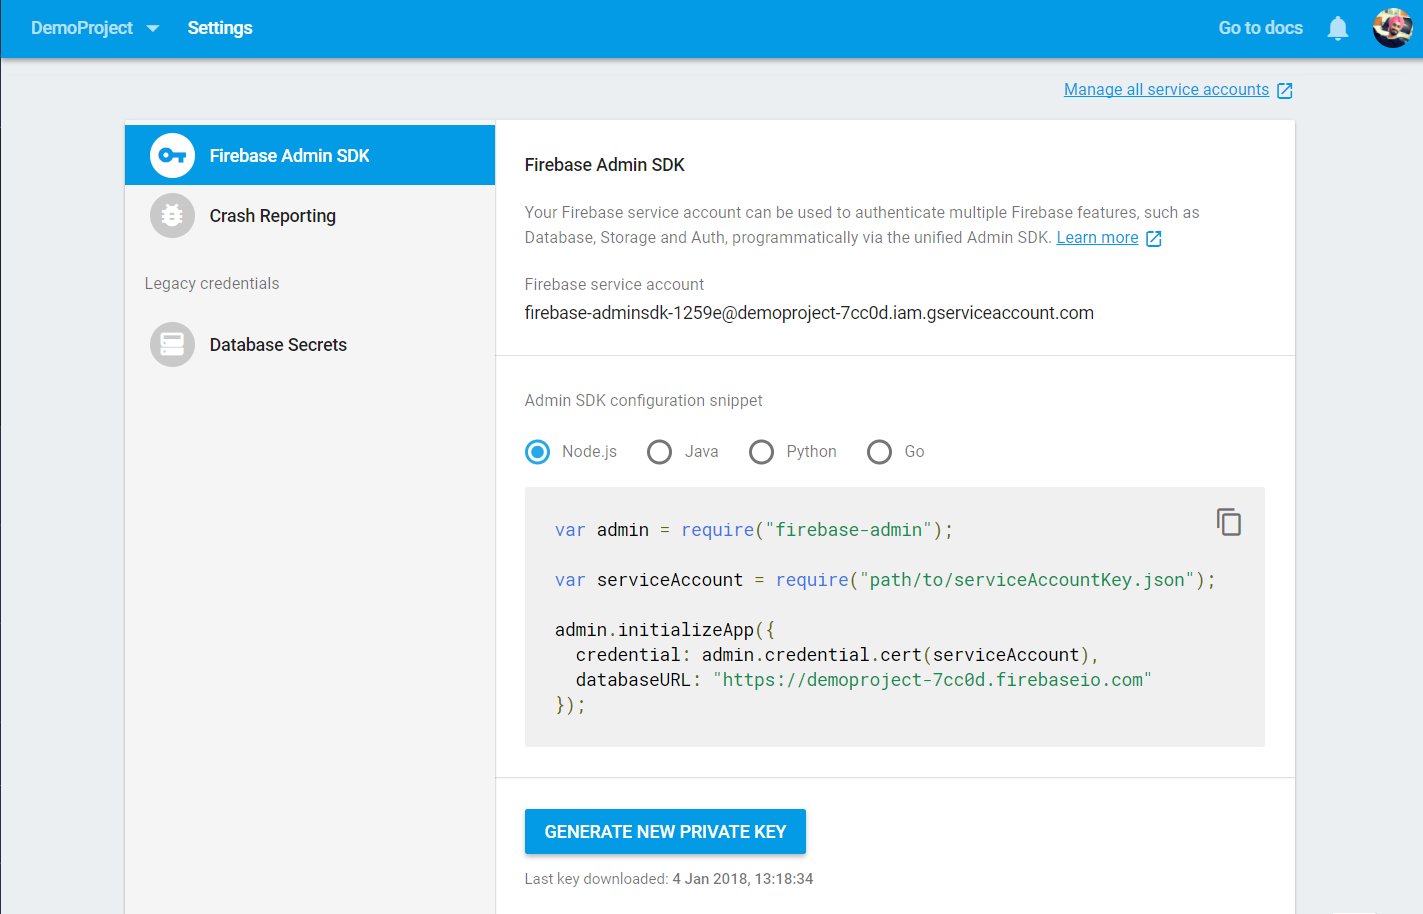The width and height of the screenshot is (1423, 914).
Task: Click Generate New Private Key button
Action: [x=665, y=831]
